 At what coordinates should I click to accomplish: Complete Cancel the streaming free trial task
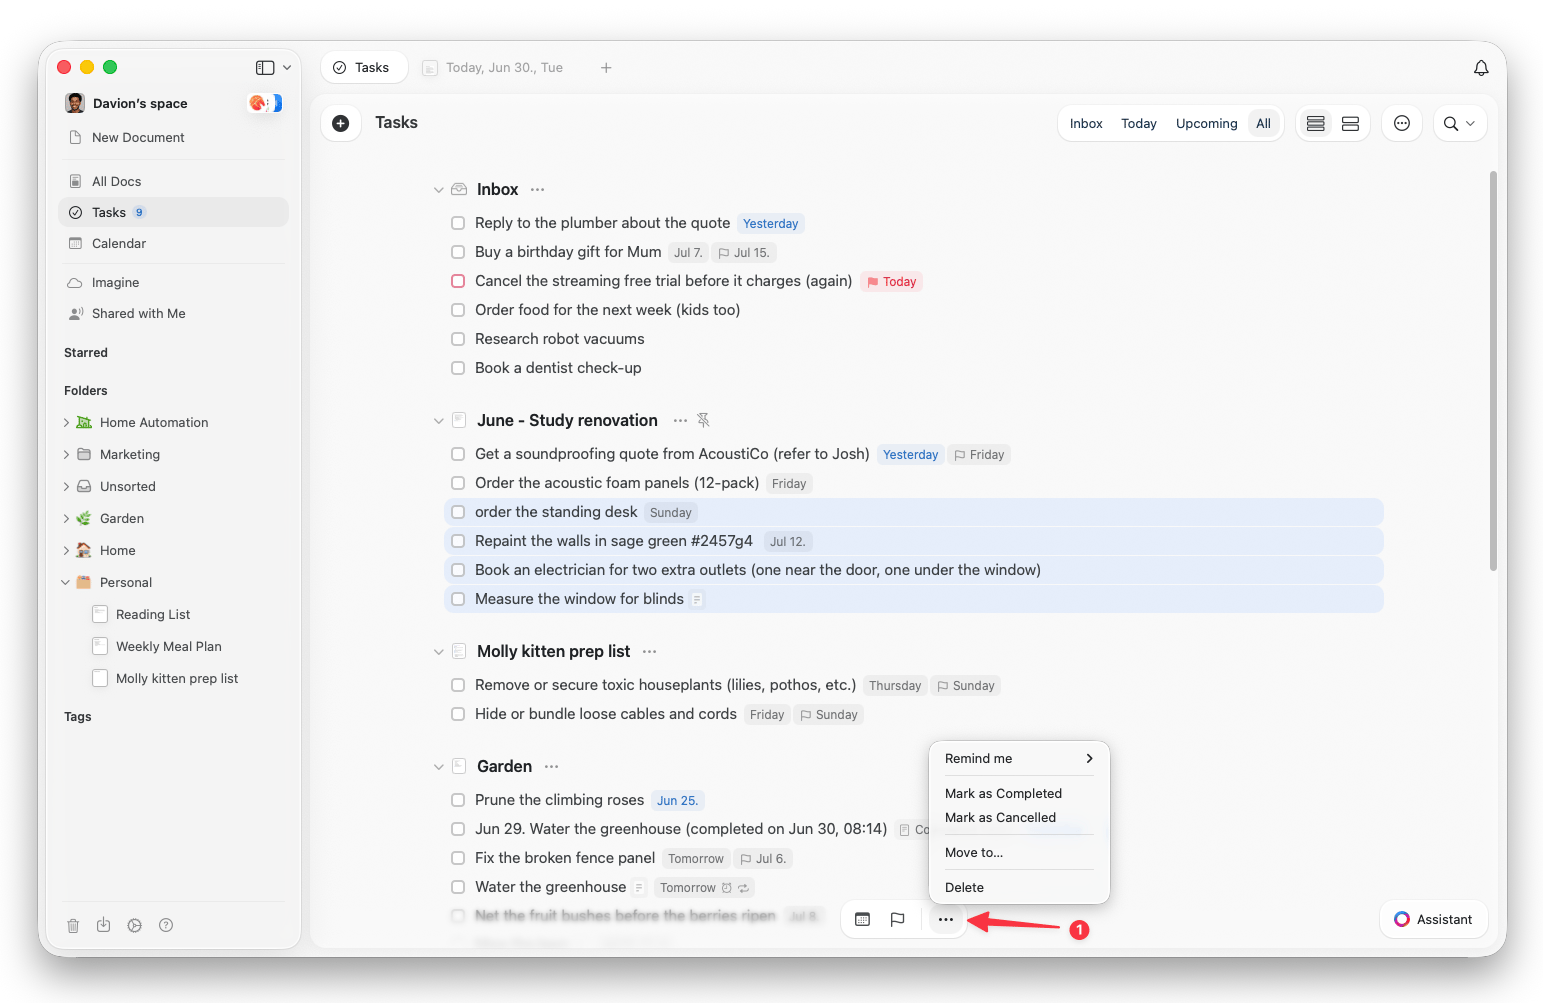[x=458, y=281]
